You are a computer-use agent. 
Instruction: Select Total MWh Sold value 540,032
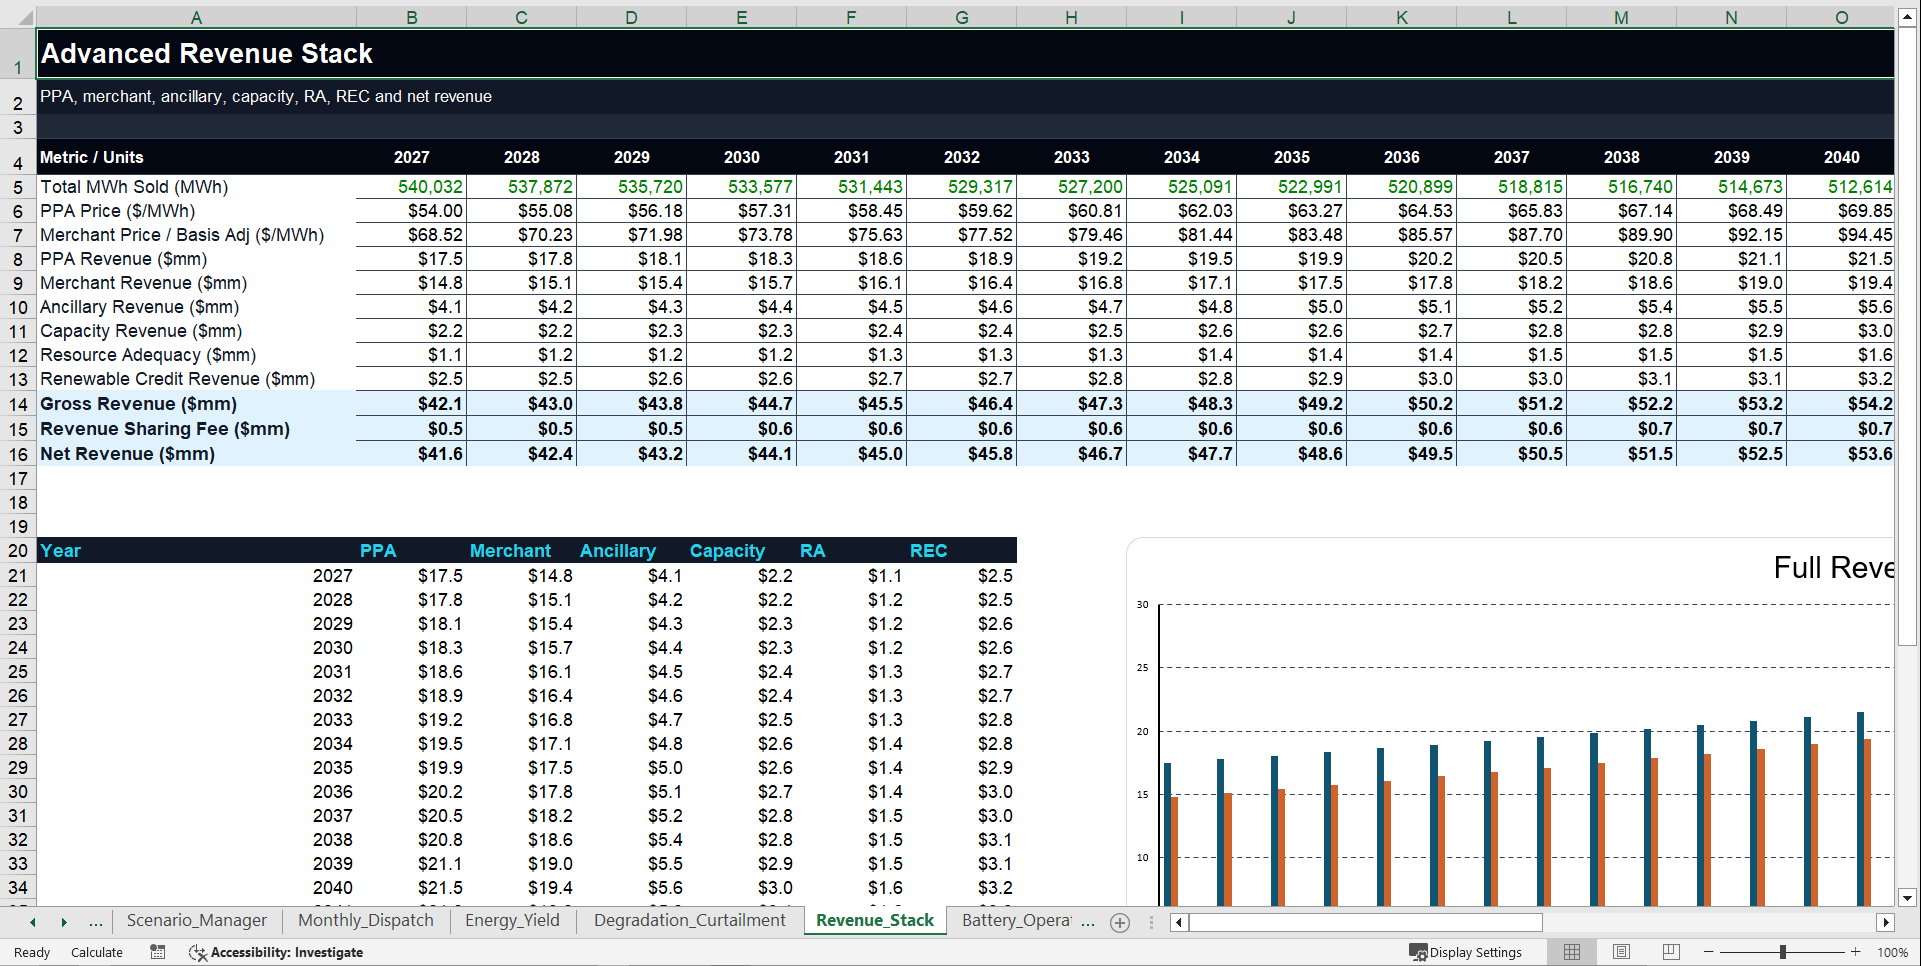[x=411, y=187]
